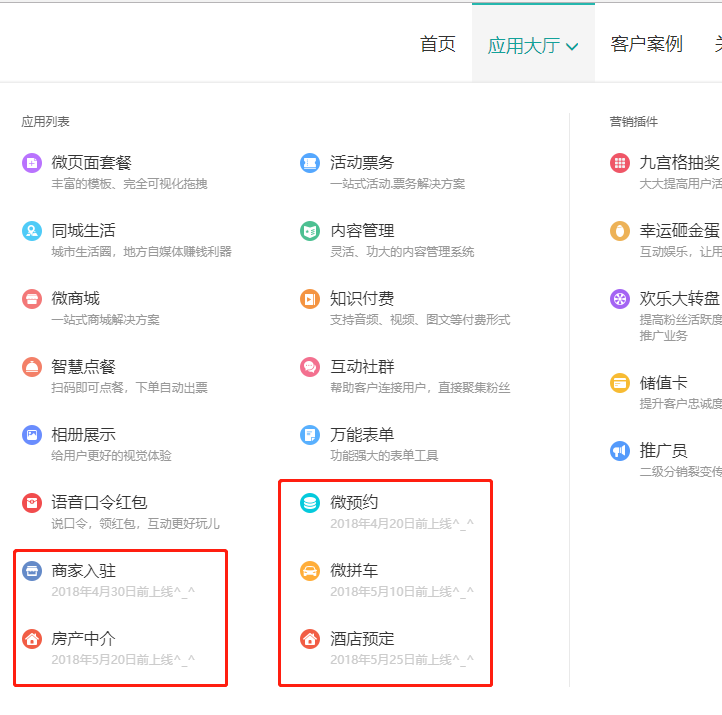Image resolution: width=722 pixels, height=715 pixels.
Task: Select the upcoming 微预约 app entry
Action: point(354,502)
